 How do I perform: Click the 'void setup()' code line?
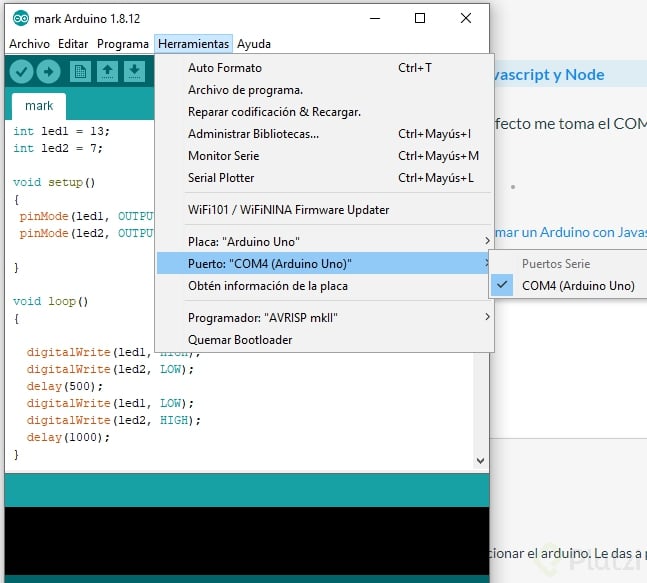(x=54, y=182)
